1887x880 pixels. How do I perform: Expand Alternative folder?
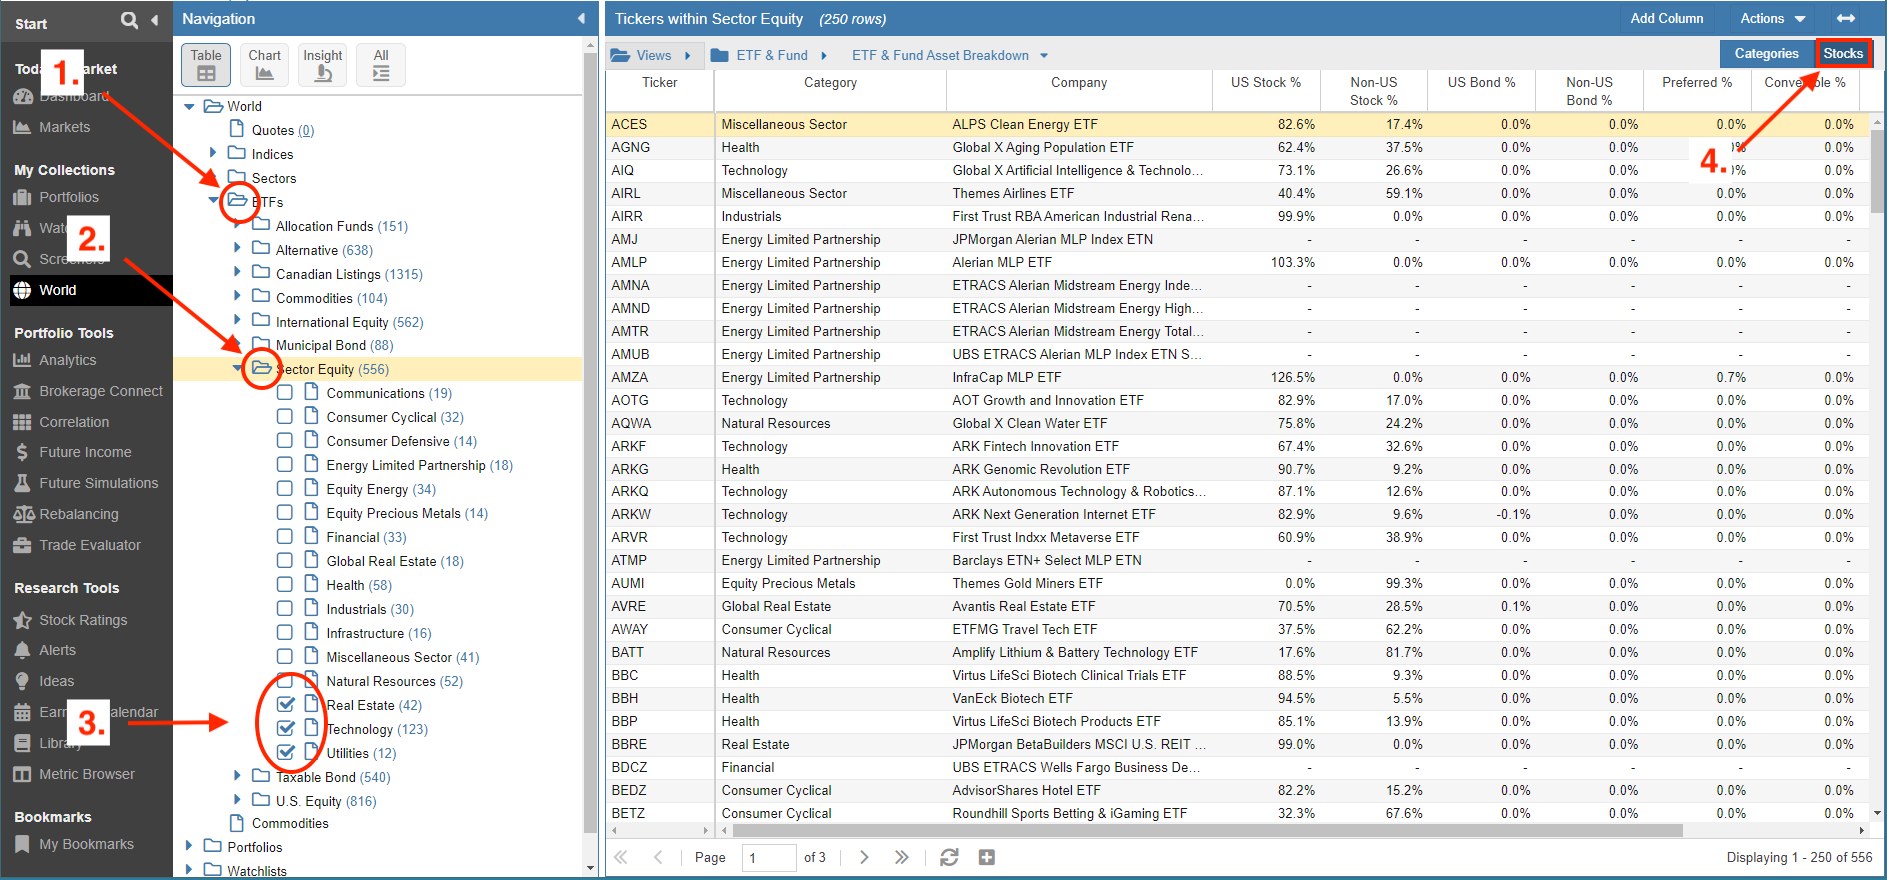[x=237, y=249]
